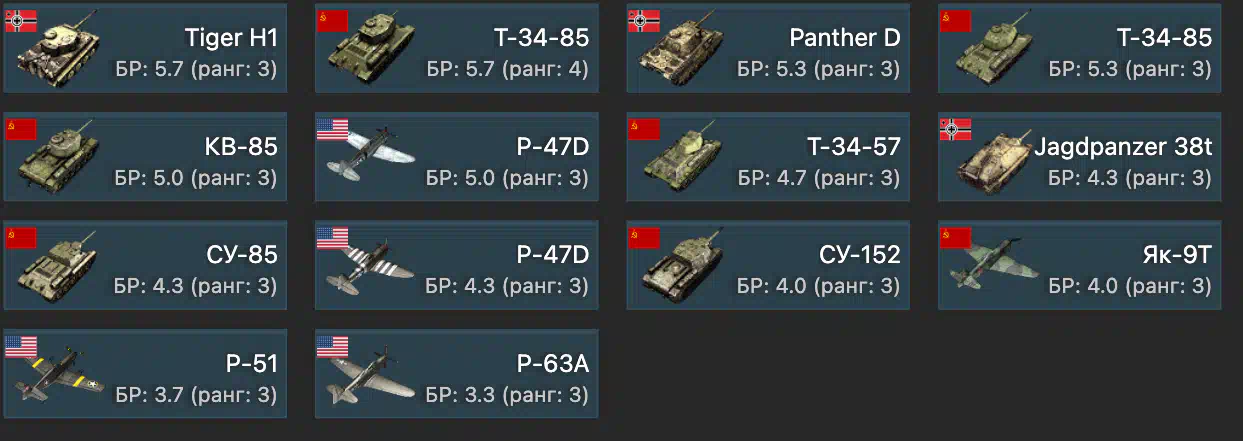Click the Soviet flag on СУ-85 card

pos(21,238)
